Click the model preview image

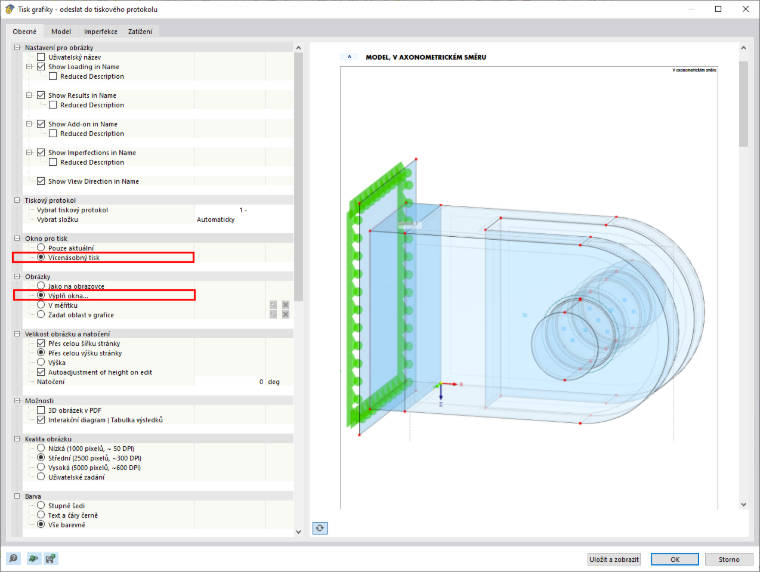point(529,287)
